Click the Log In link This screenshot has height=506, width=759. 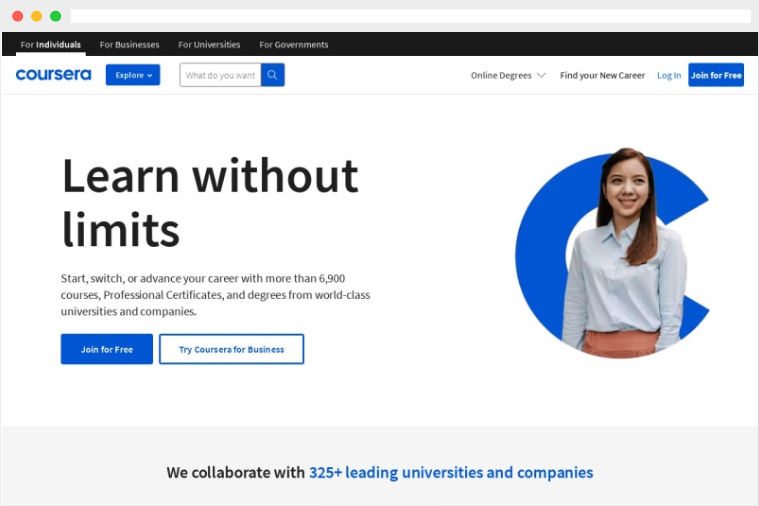(x=669, y=76)
